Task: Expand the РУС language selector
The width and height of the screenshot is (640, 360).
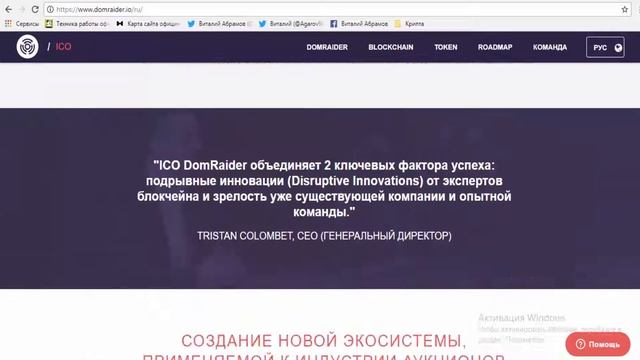Action: [x=605, y=47]
